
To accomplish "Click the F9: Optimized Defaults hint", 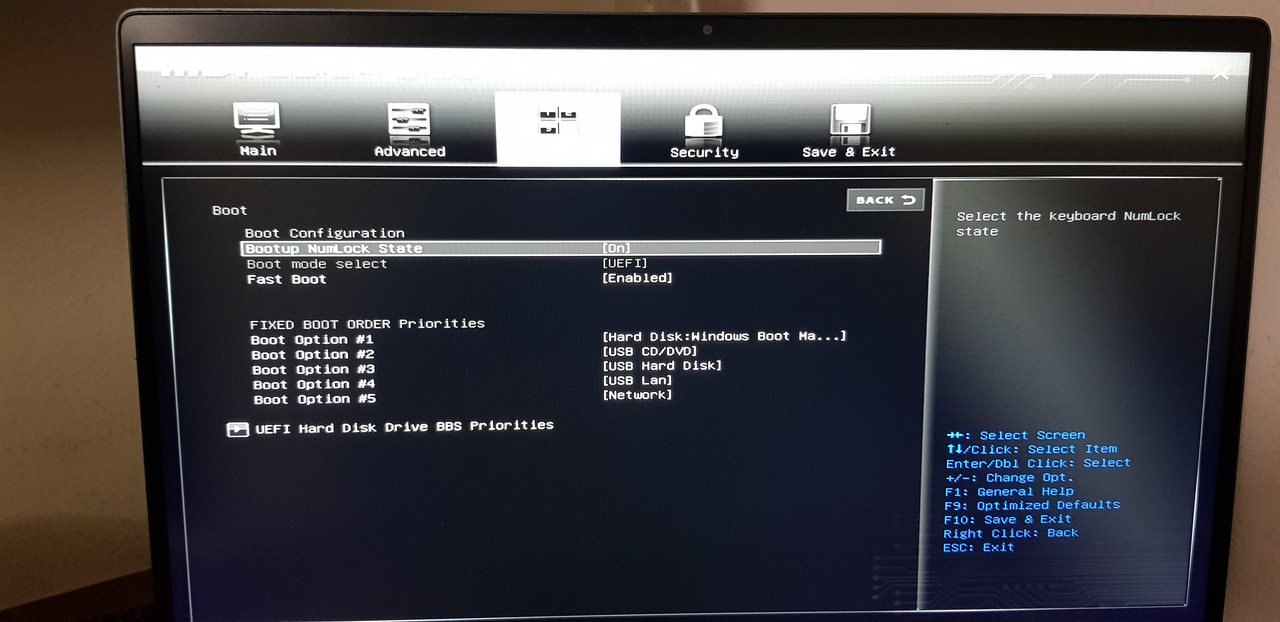I will pos(1032,506).
